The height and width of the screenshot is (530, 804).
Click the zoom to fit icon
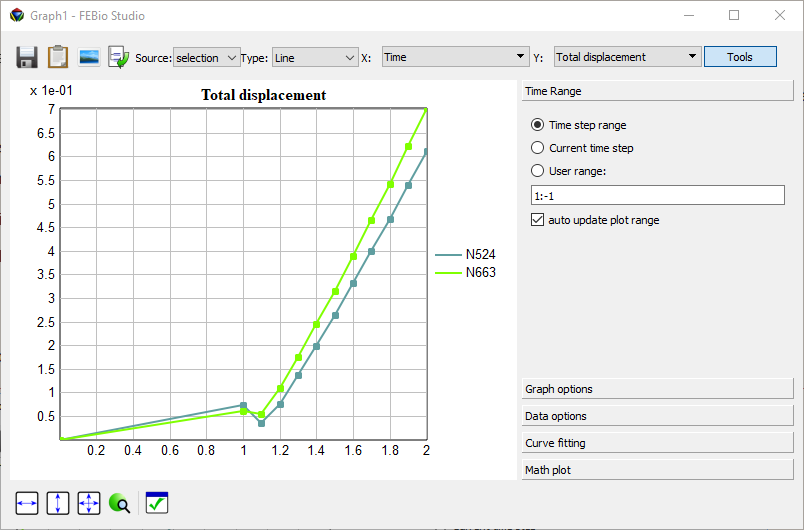click(89, 503)
